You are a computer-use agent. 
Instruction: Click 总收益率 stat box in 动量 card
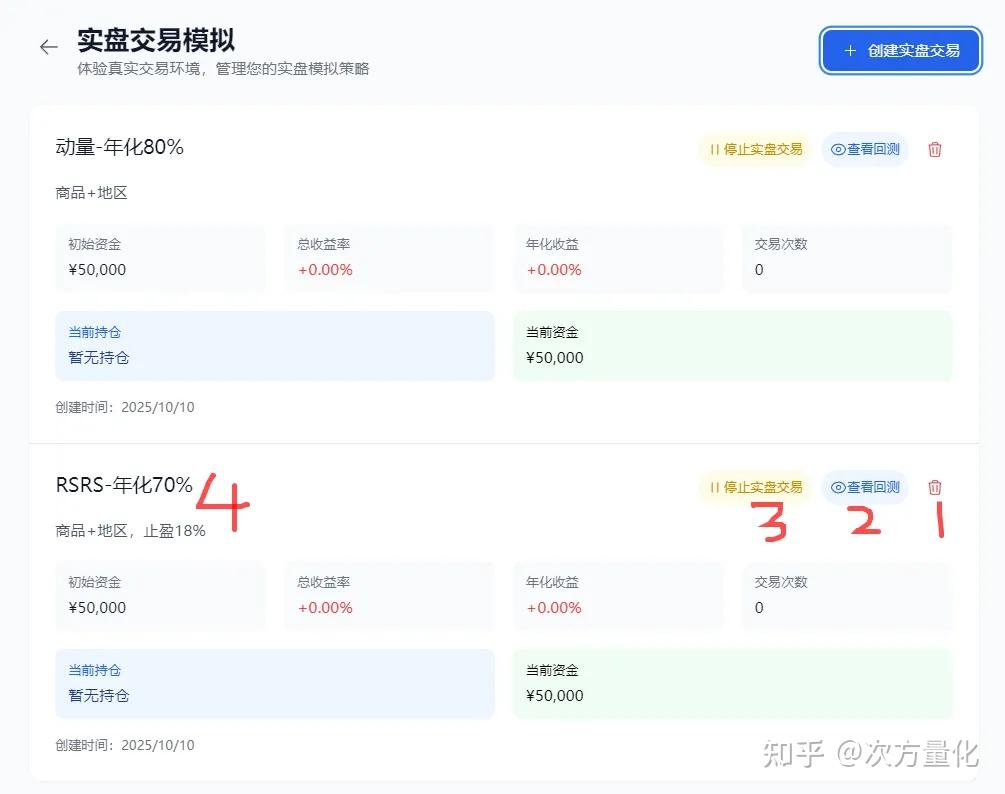coord(389,258)
